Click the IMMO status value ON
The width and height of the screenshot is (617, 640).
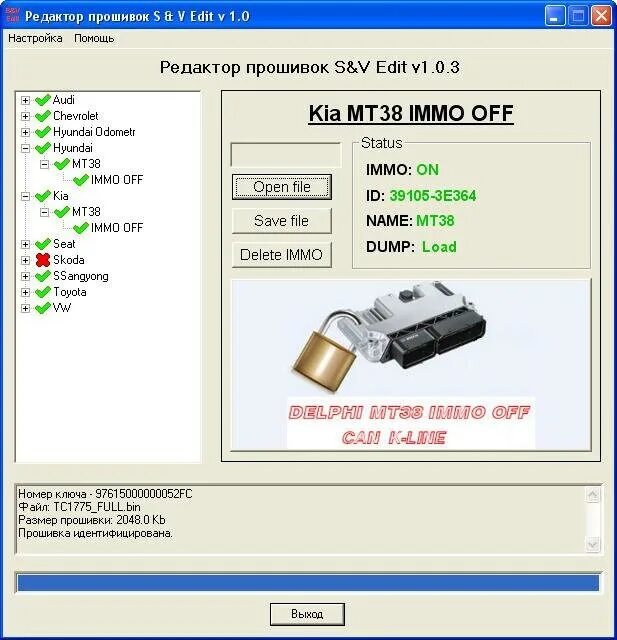[x=427, y=169]
